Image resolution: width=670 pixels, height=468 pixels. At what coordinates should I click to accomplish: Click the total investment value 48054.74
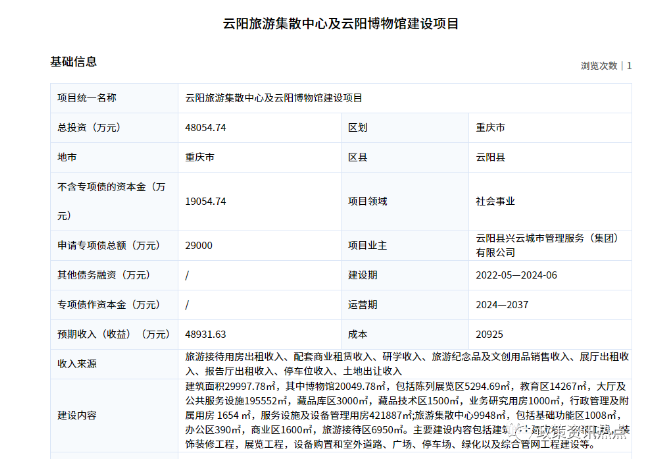pyautogui.click(x=206, y=128)
